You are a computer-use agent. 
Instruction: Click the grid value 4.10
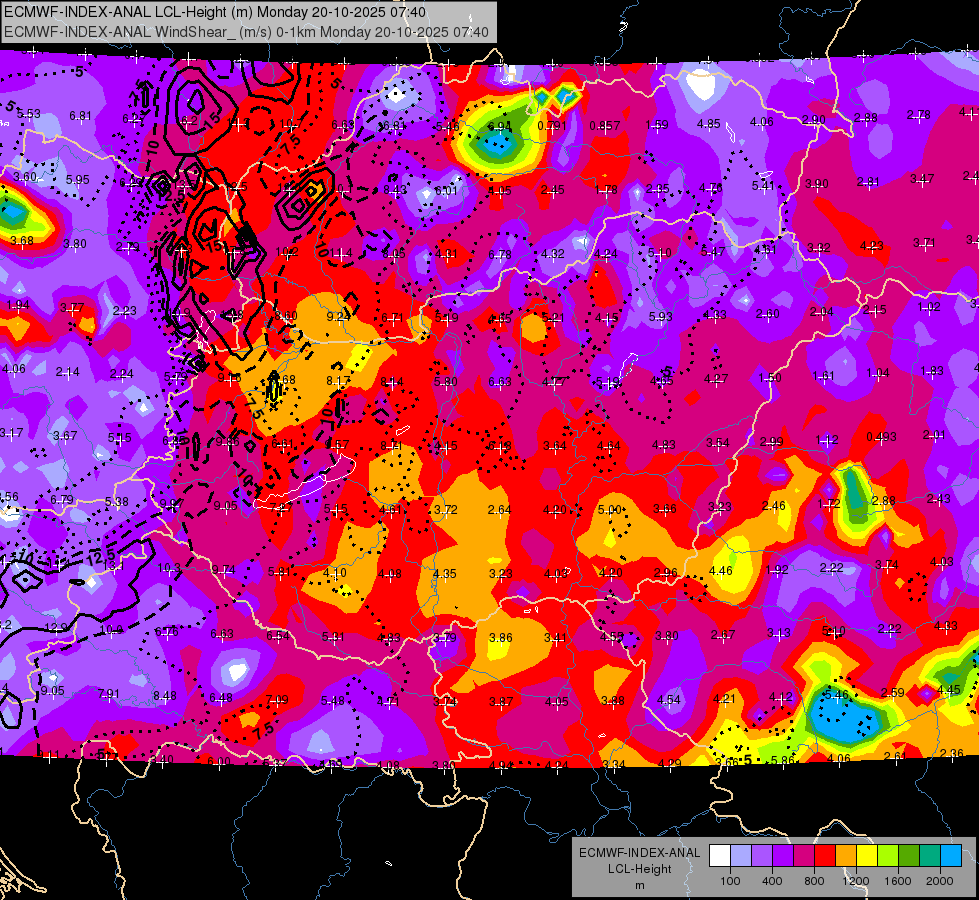(x=335, y=573)
